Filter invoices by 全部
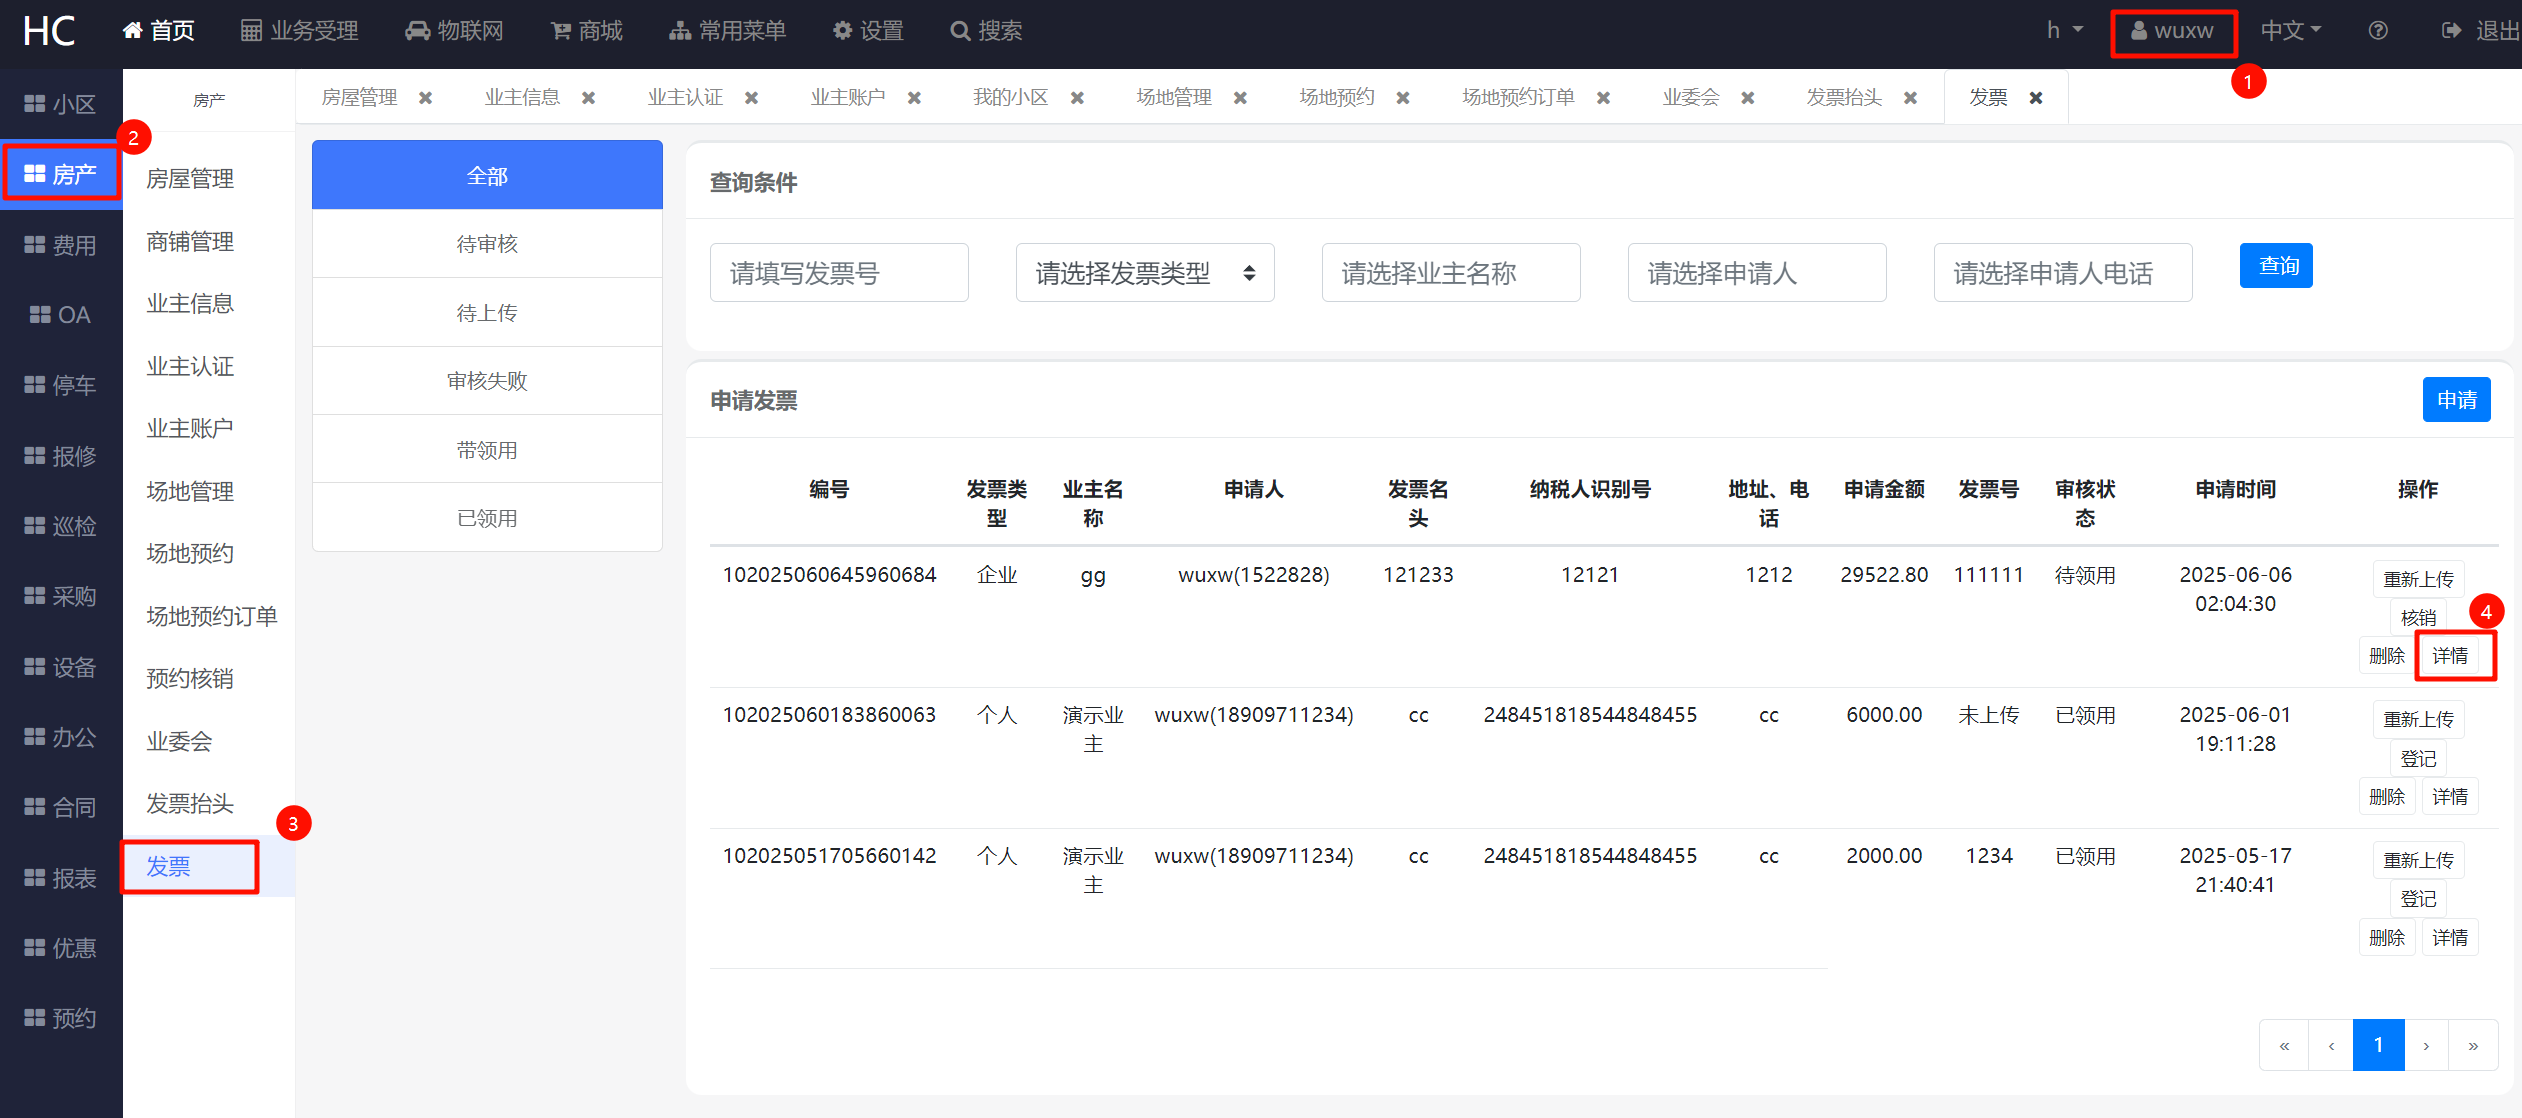 coord(487,175)
